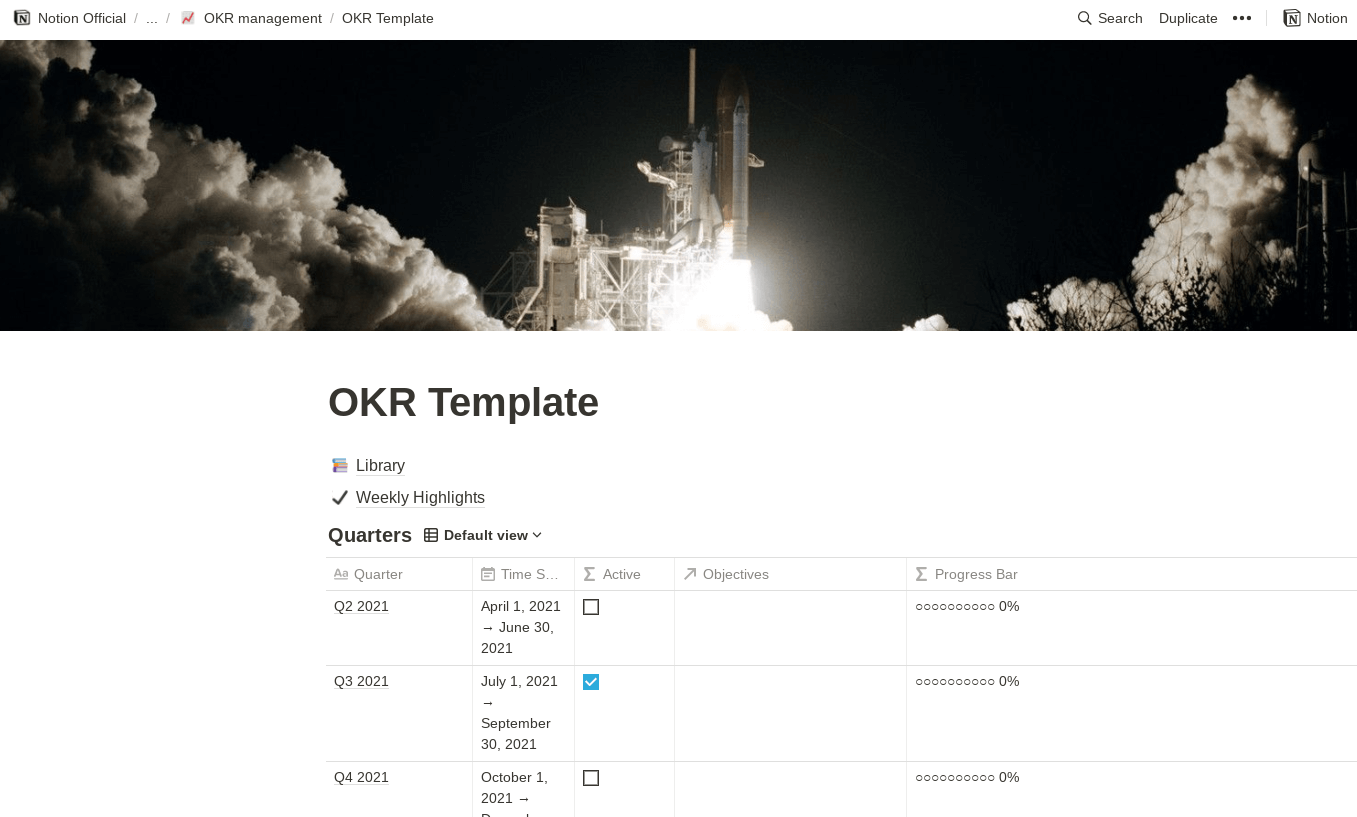The image size is (1357, 817).
Task: Click the empty Objectives cell for Q3 2021
Action: (791, 714)
